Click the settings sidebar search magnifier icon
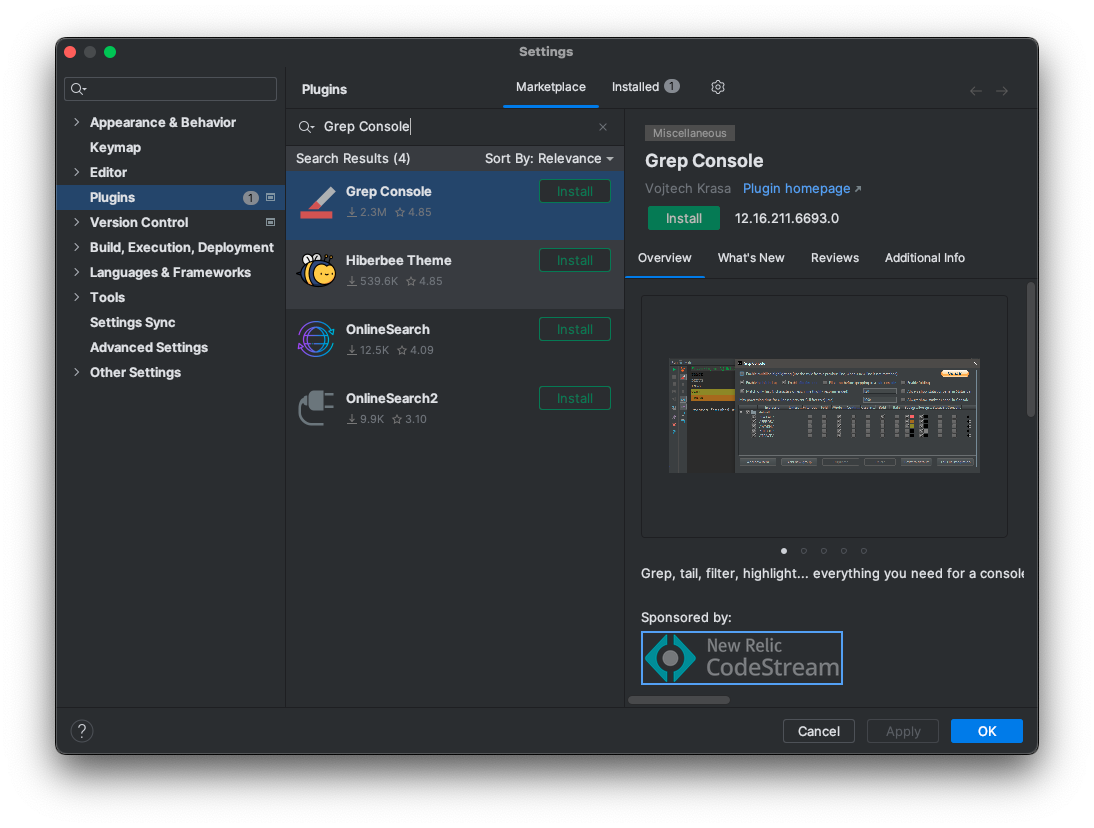The width and height of the screenshot is (1094, 828). [x=78, y=89]
